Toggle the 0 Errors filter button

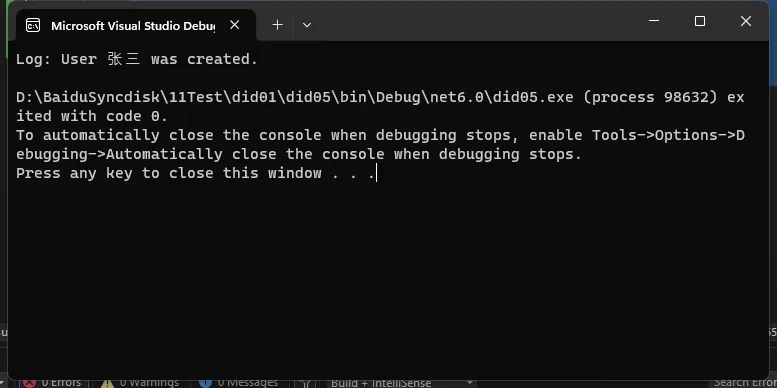coord(52,383)
